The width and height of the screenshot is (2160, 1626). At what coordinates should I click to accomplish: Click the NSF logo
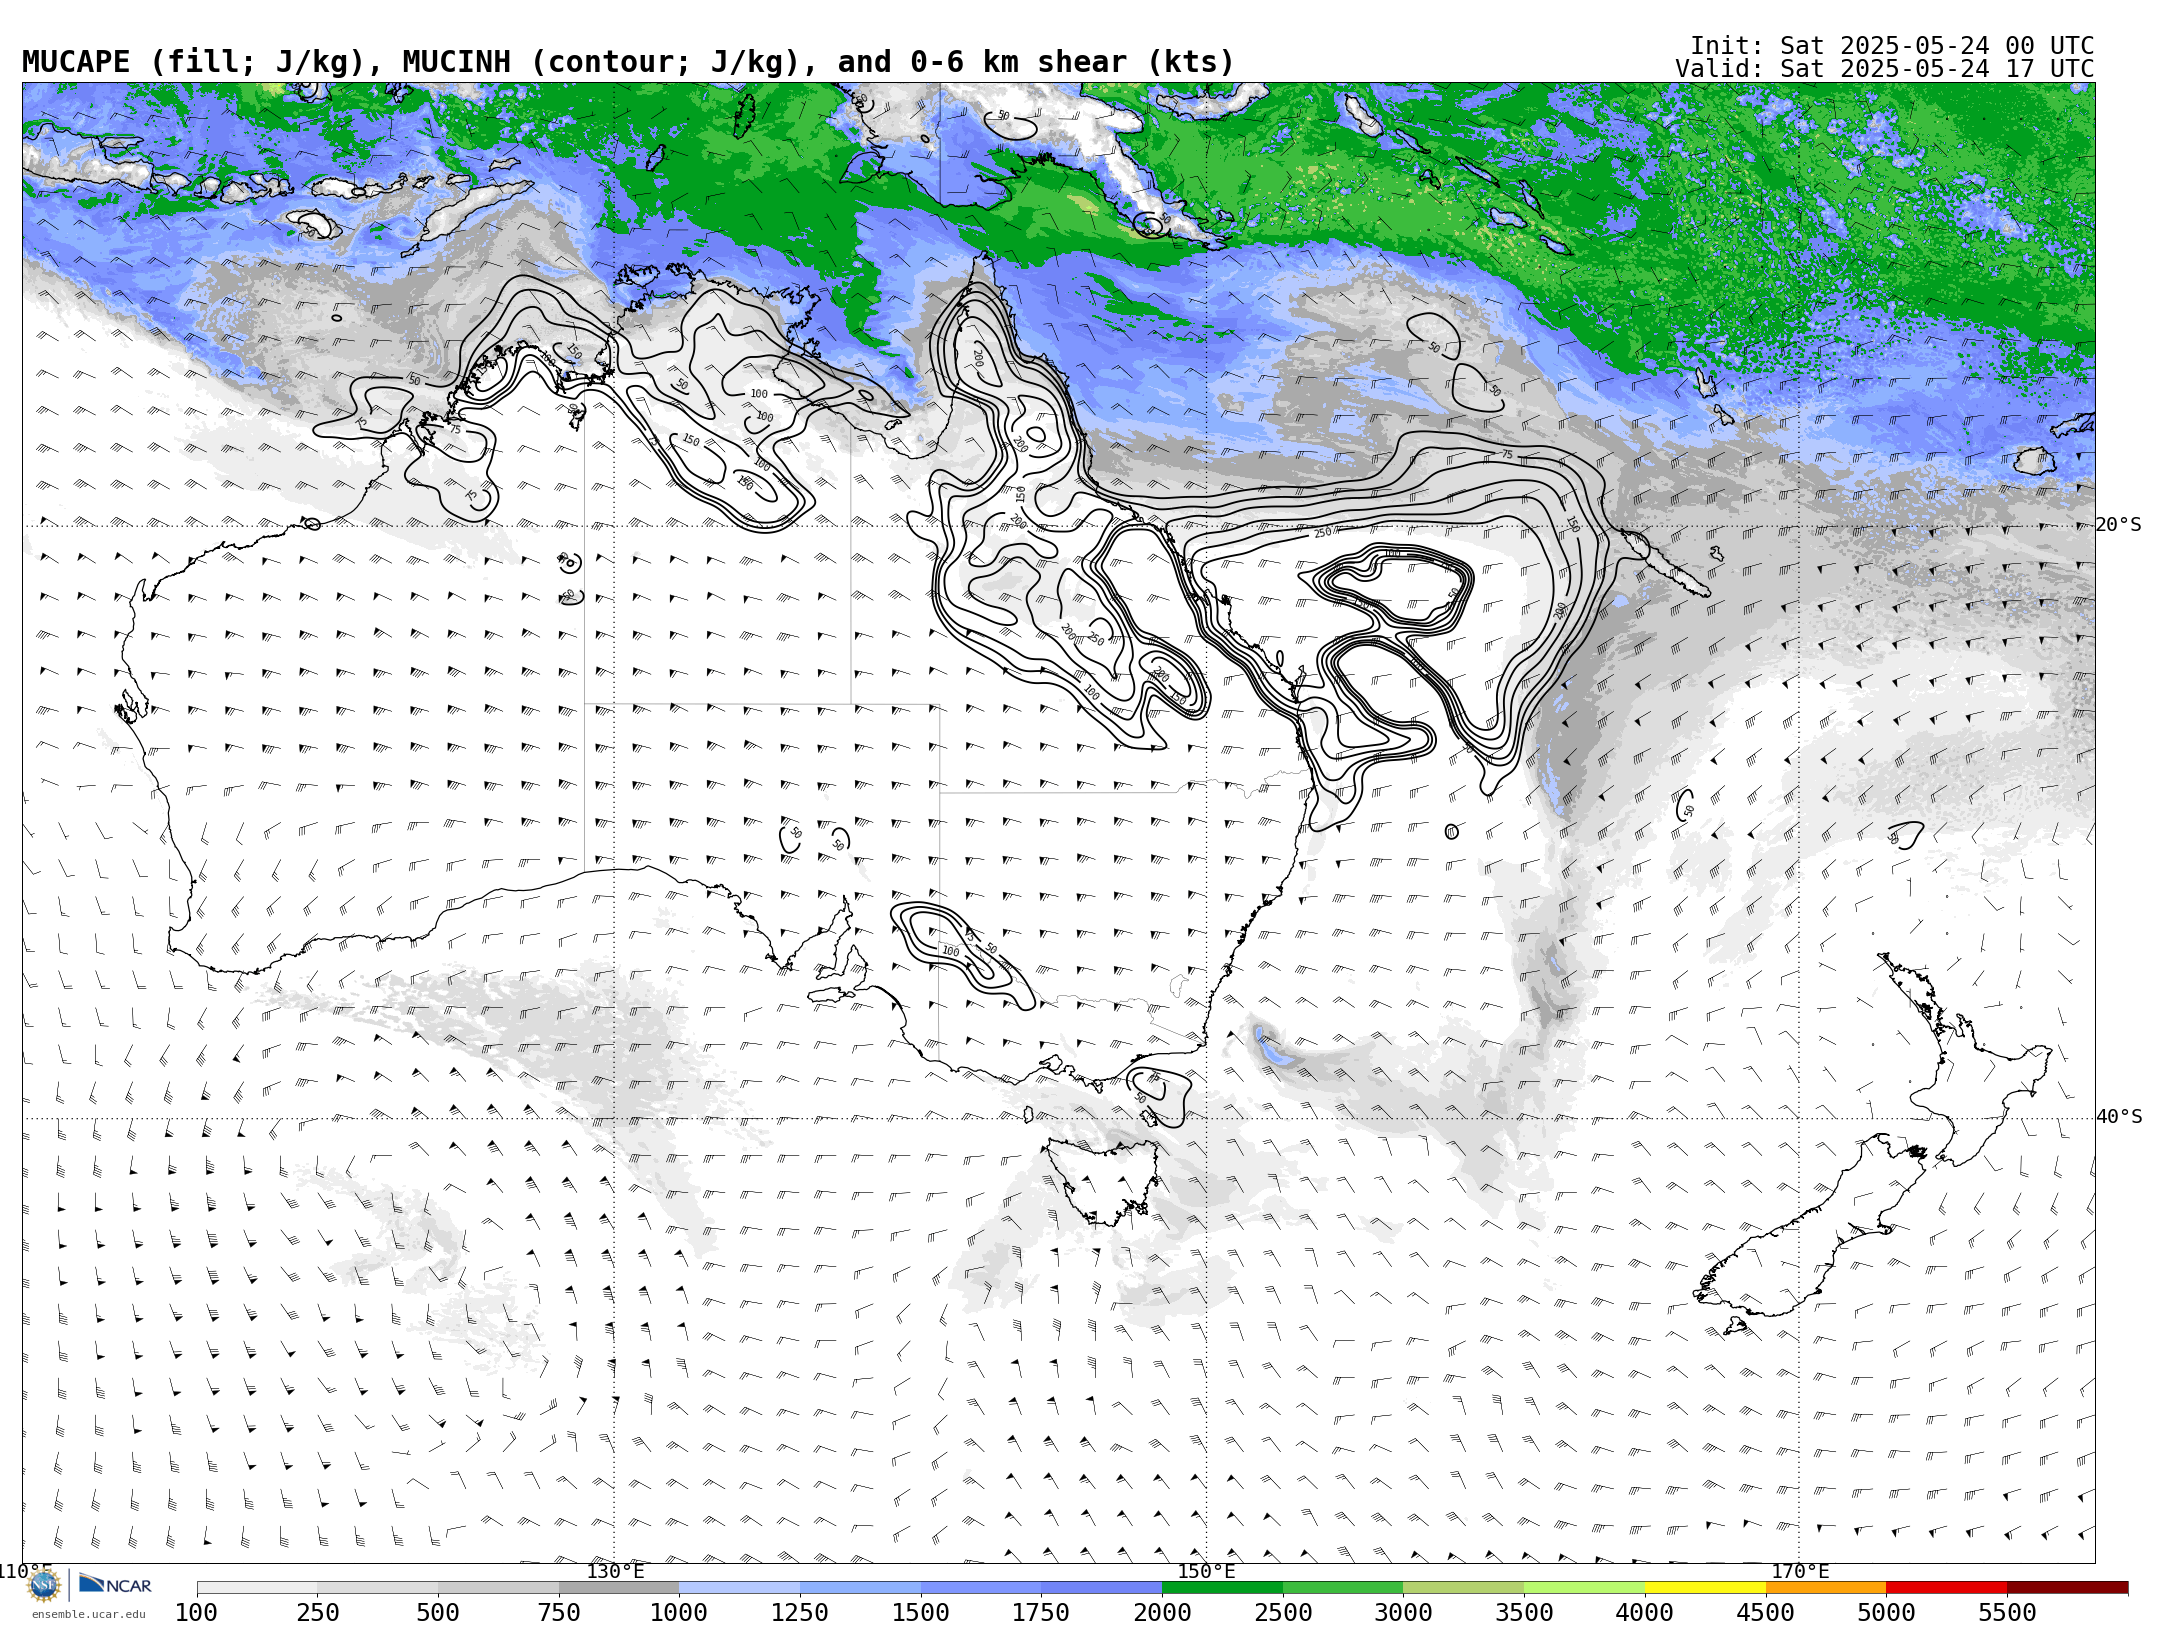point(44,1585)
